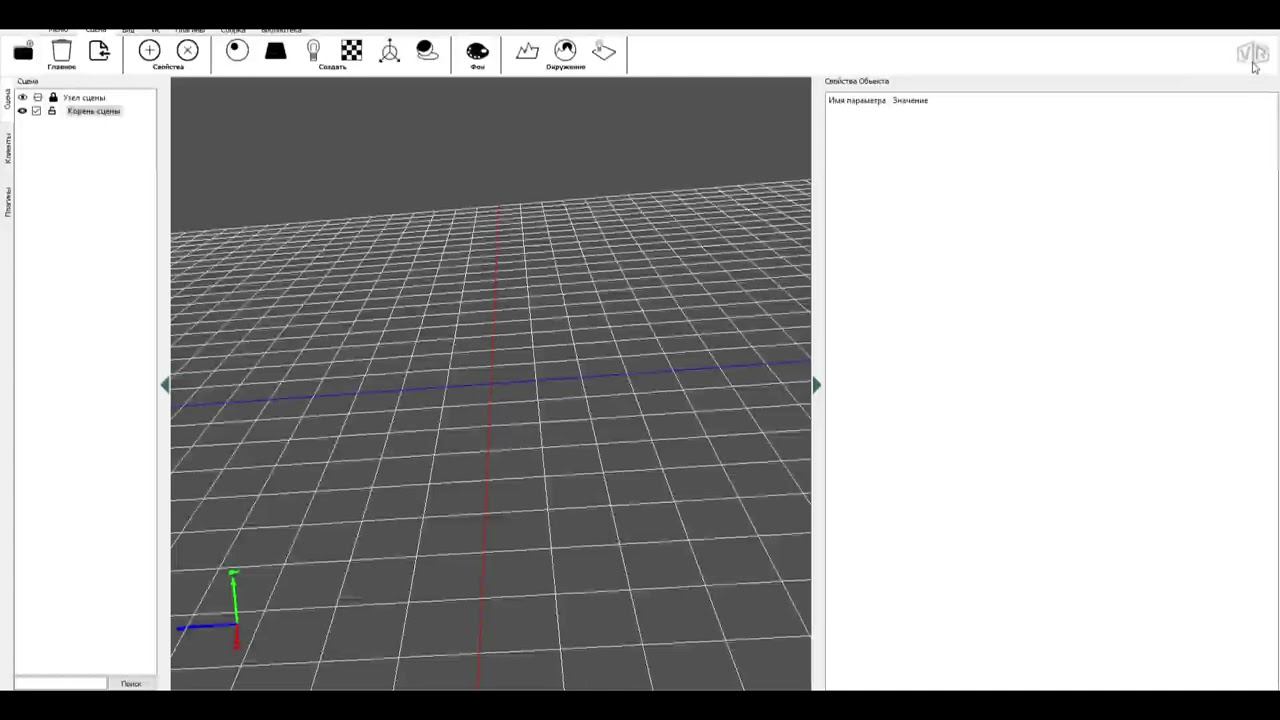Collapse left panel with viewport arrow
The height and width of the screenshot is (720, 1280).
tap(165, 385)
